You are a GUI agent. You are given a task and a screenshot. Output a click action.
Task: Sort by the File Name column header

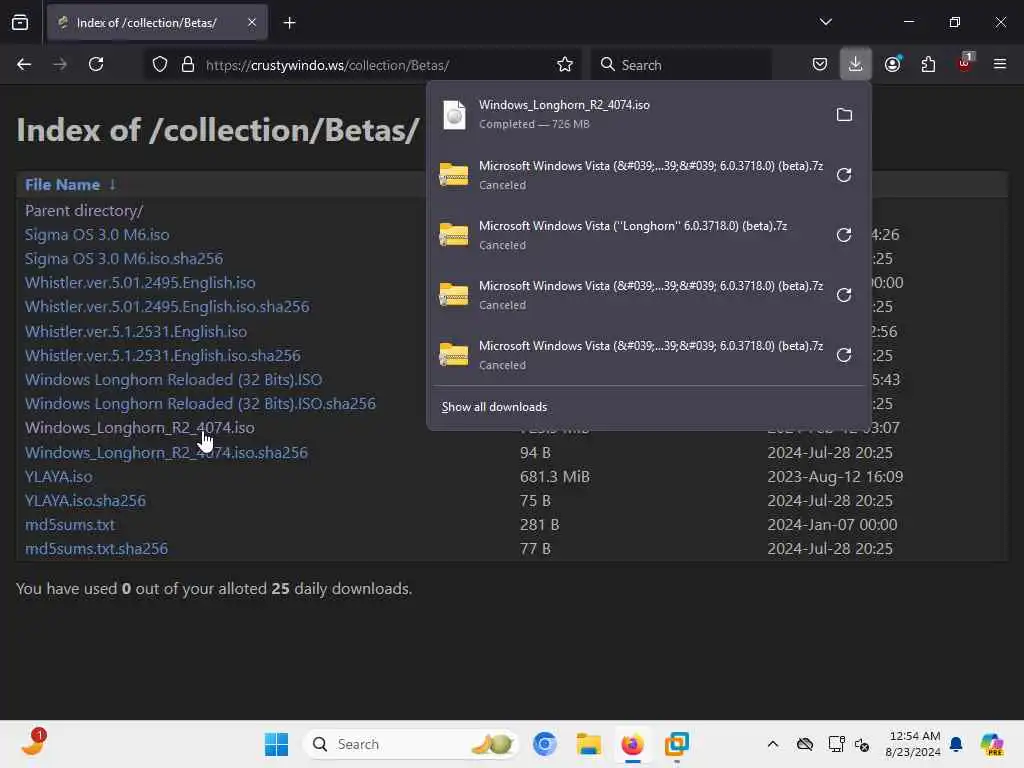pos(63,185)
